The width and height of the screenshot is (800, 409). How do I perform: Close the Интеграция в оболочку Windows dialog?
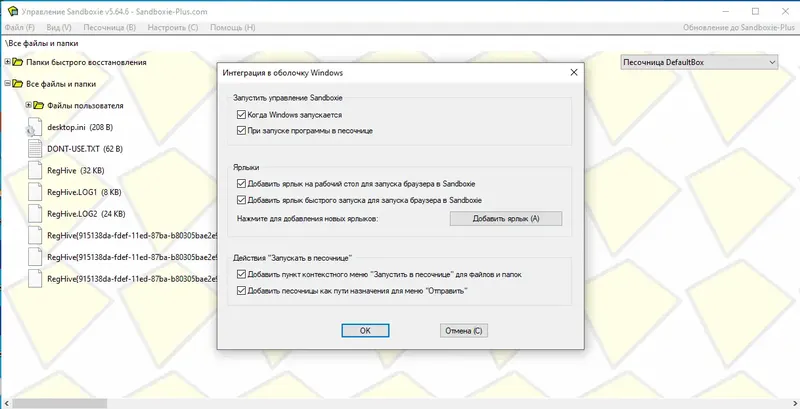tap(573, 72)
